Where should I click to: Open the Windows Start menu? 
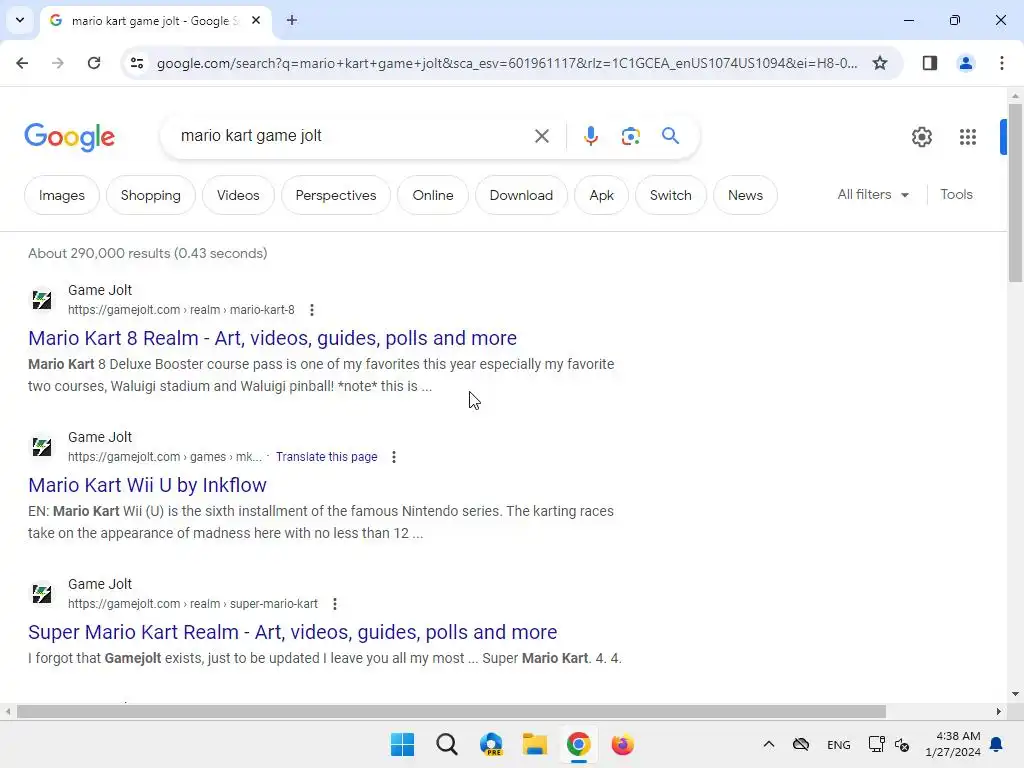[402, 744]
